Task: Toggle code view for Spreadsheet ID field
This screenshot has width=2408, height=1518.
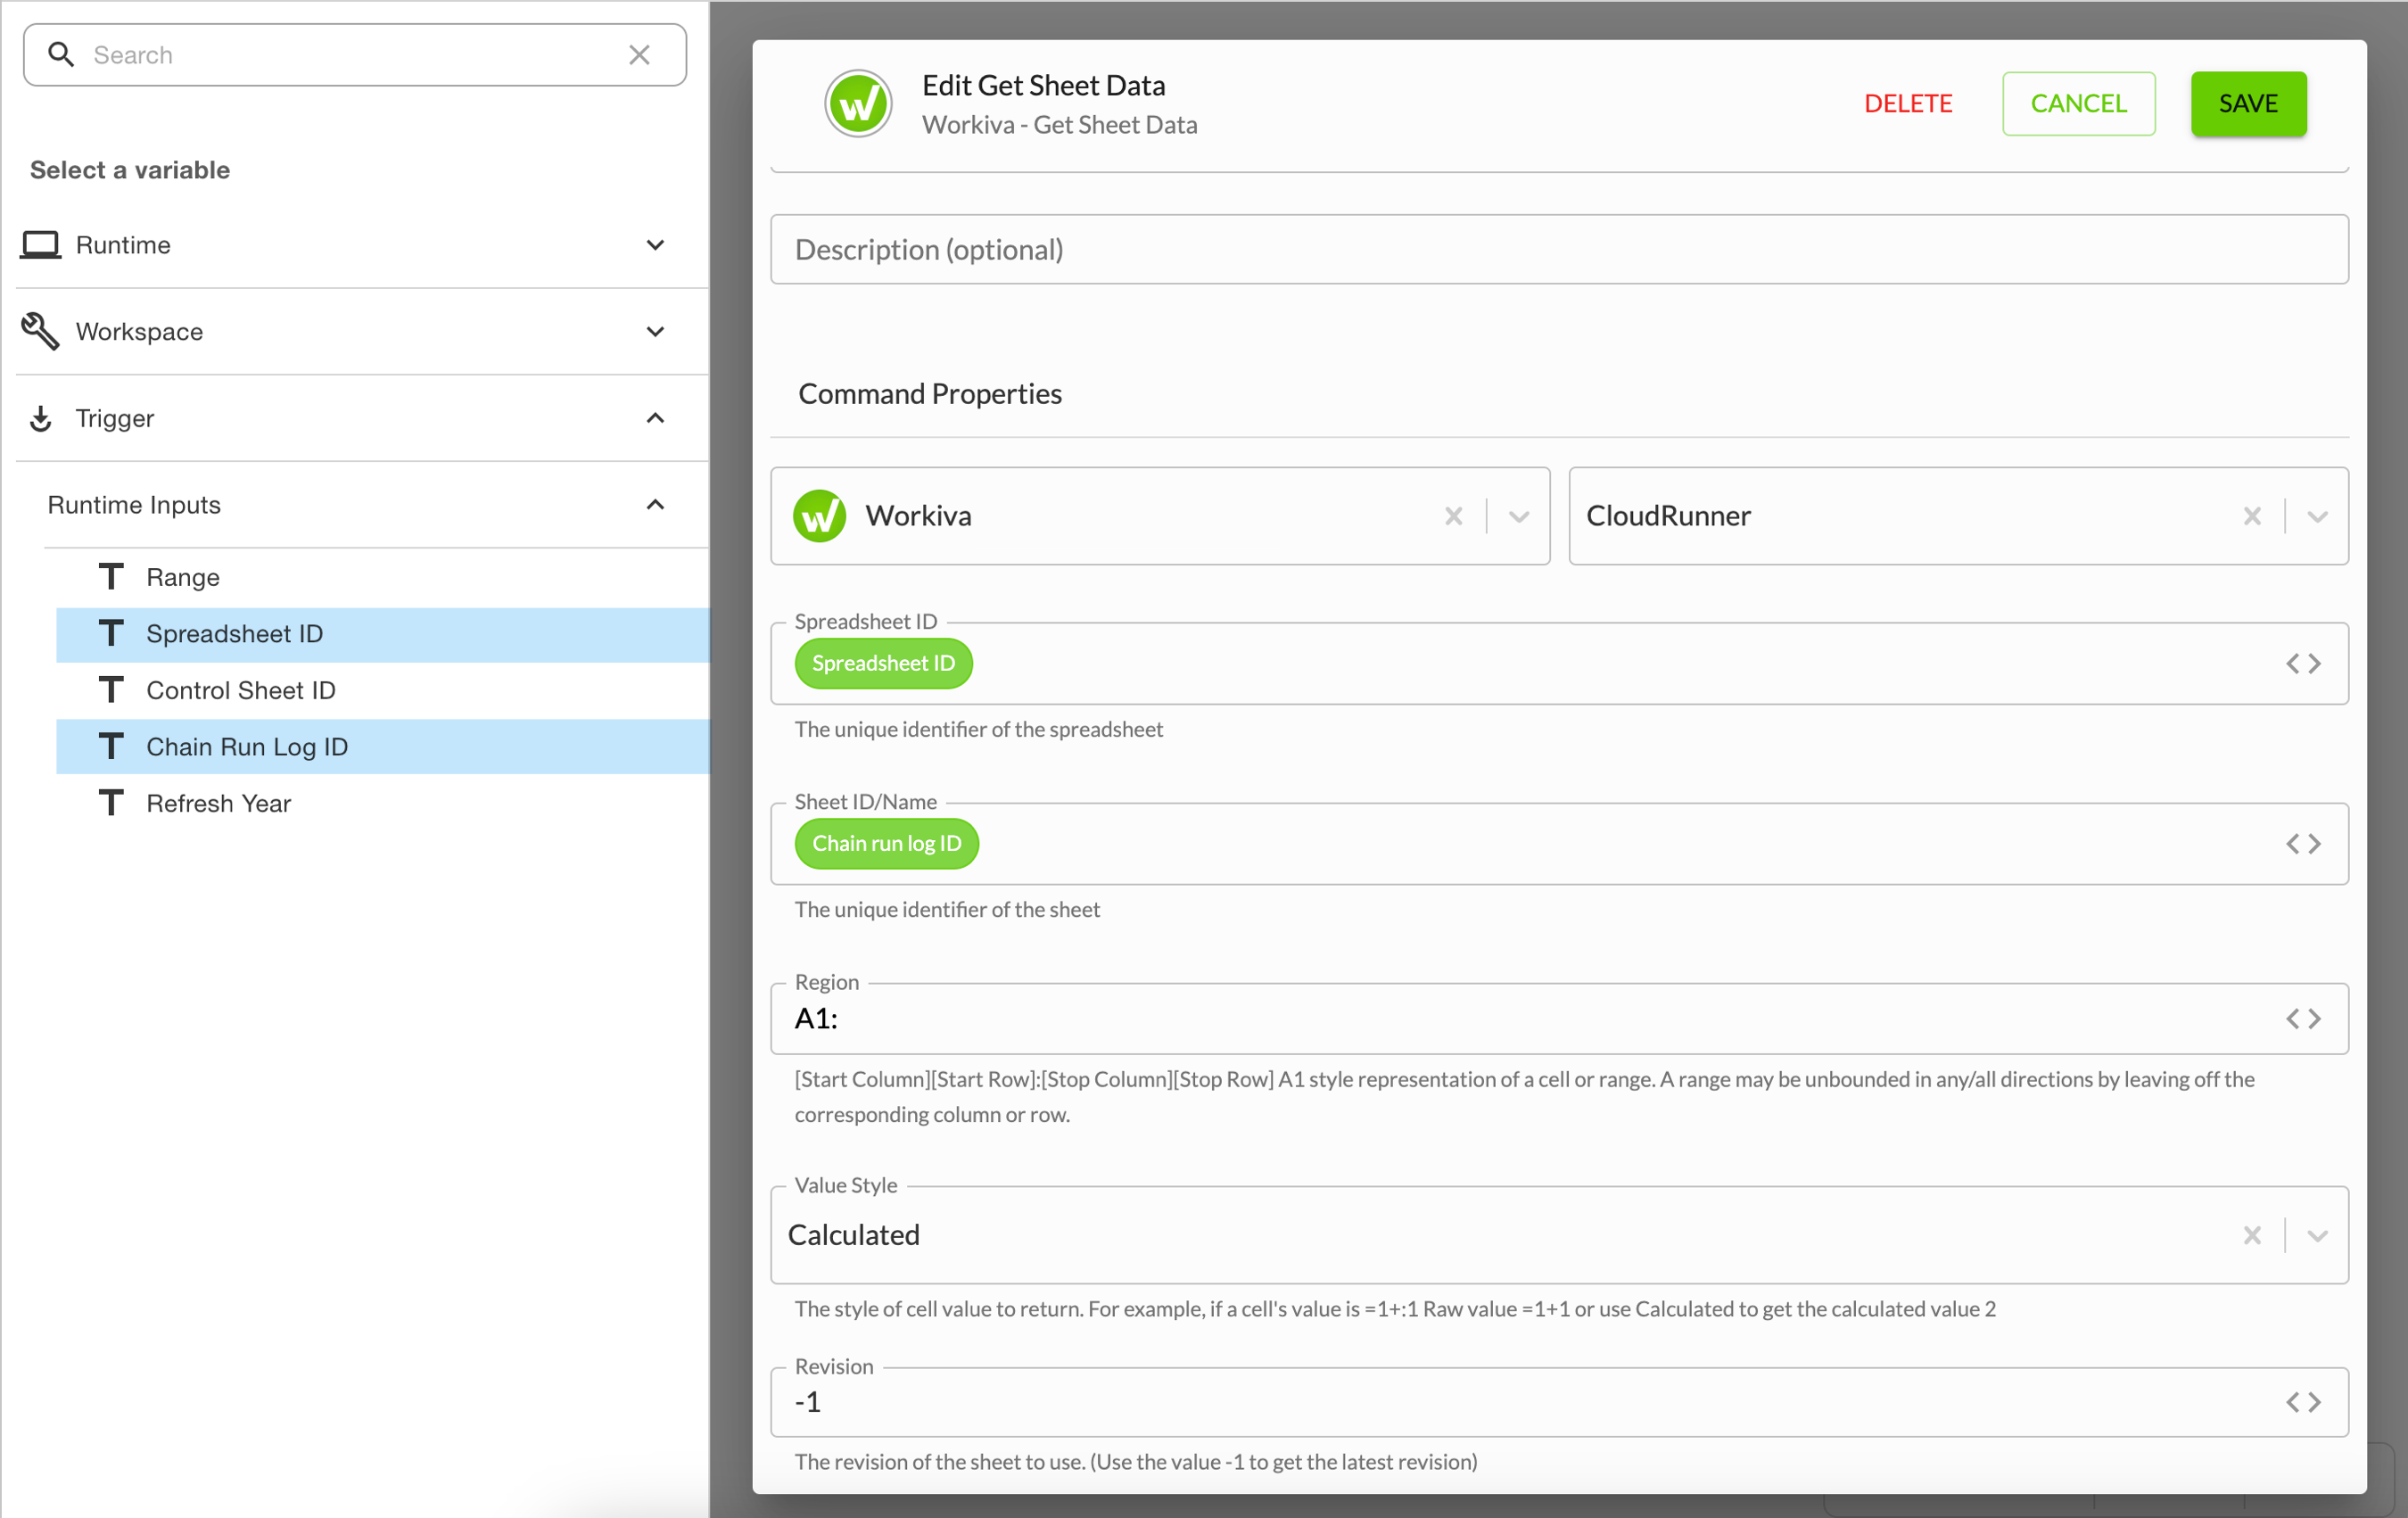Action: click(x=2303, y=664)
